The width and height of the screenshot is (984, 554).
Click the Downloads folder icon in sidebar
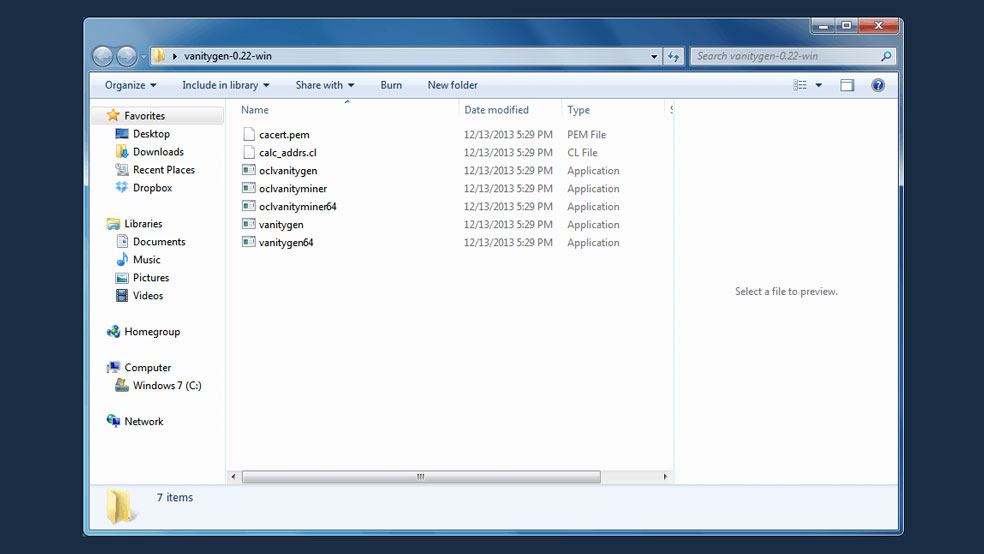(122, 151)
